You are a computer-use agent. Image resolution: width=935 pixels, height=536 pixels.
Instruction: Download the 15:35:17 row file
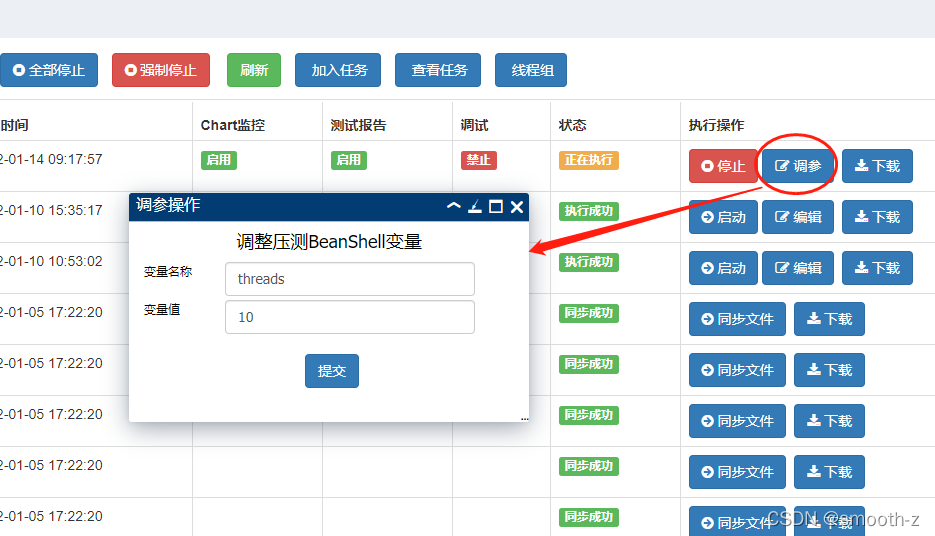(877, 217)
